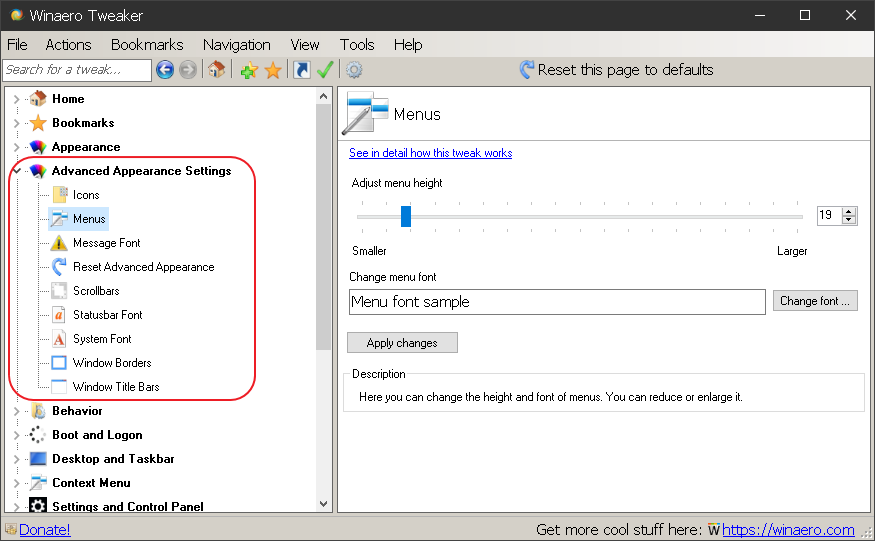Select 'Statusbar Font' label
The width and height of the screenshot is (875, 541).
tap(108, 315)
